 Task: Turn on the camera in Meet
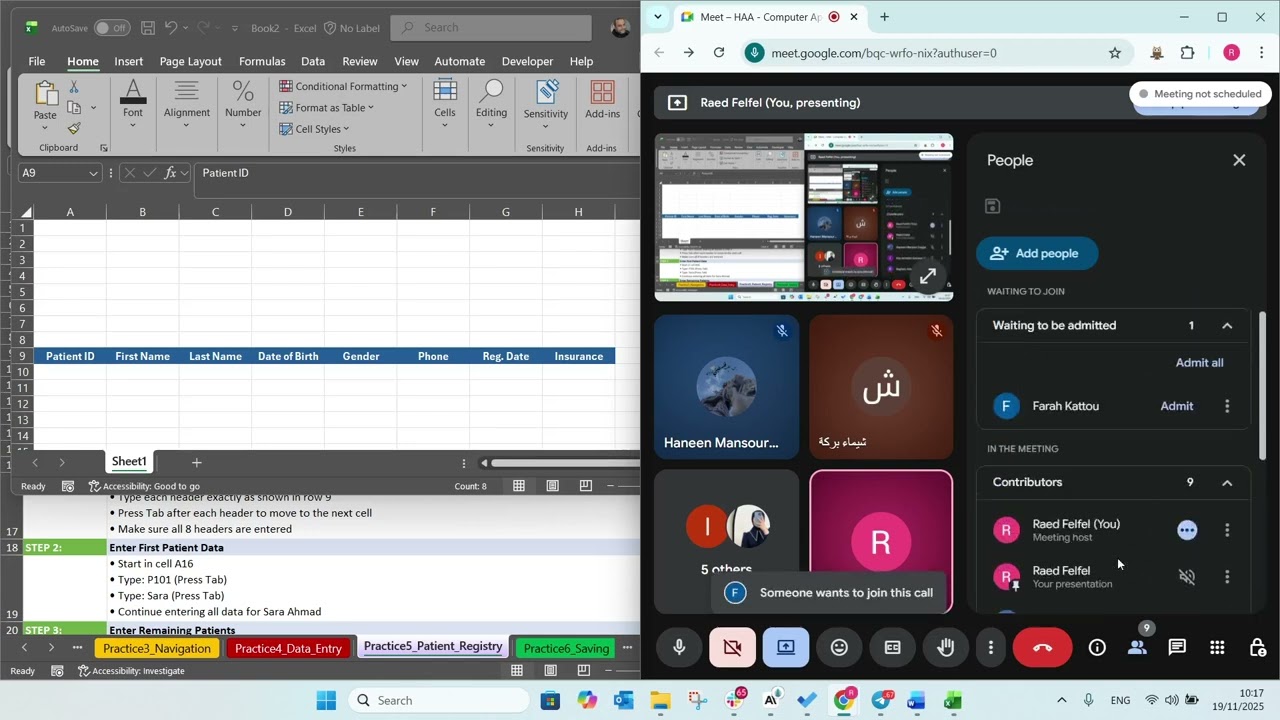point(732,647)
